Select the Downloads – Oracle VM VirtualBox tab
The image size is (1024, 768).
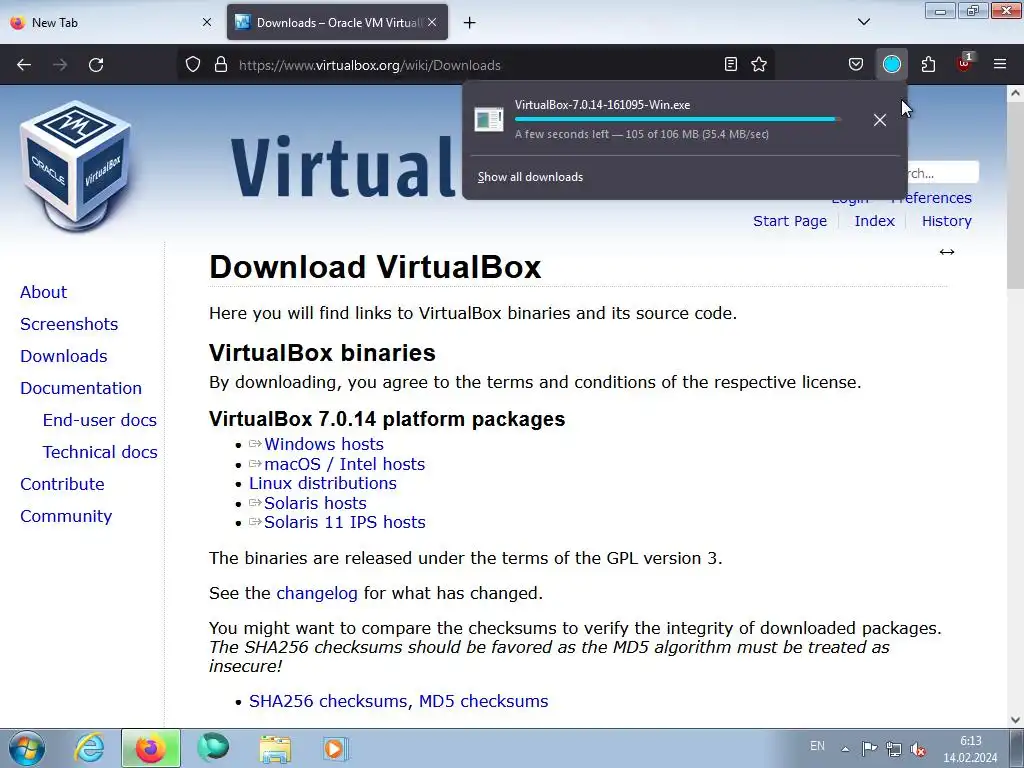[337, 22]
